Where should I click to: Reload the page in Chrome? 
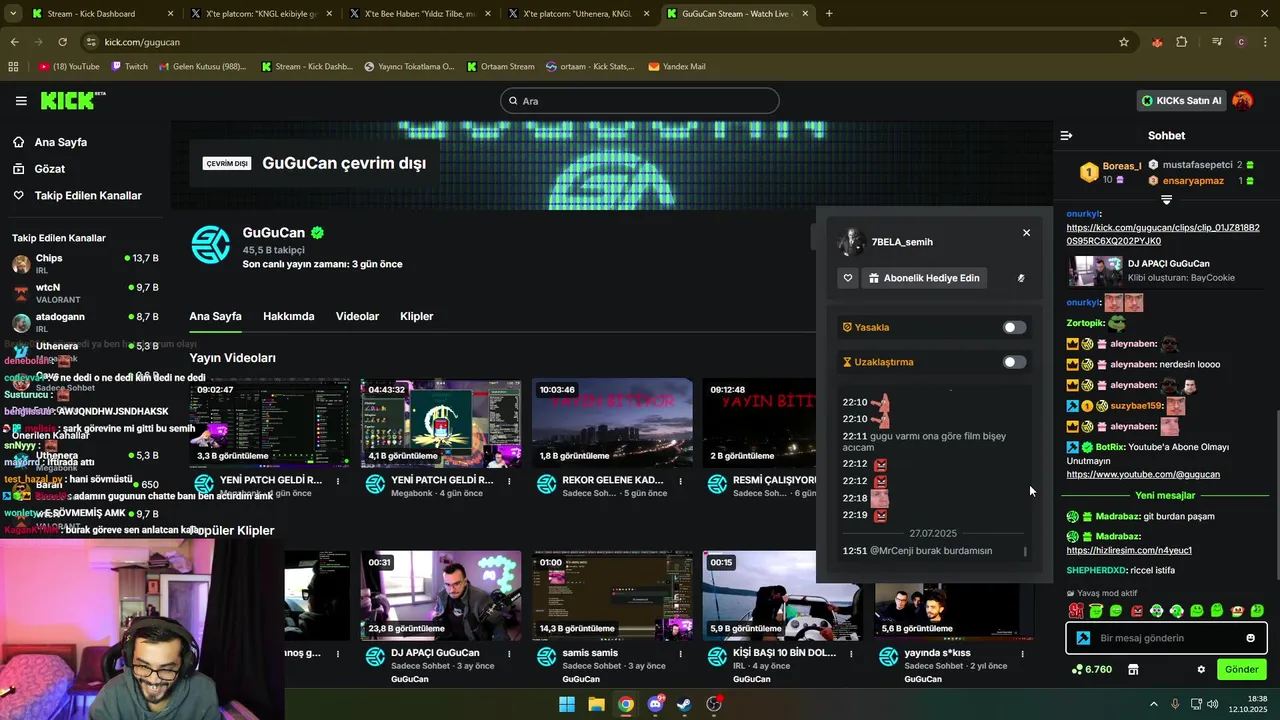[x=62, y=42]
